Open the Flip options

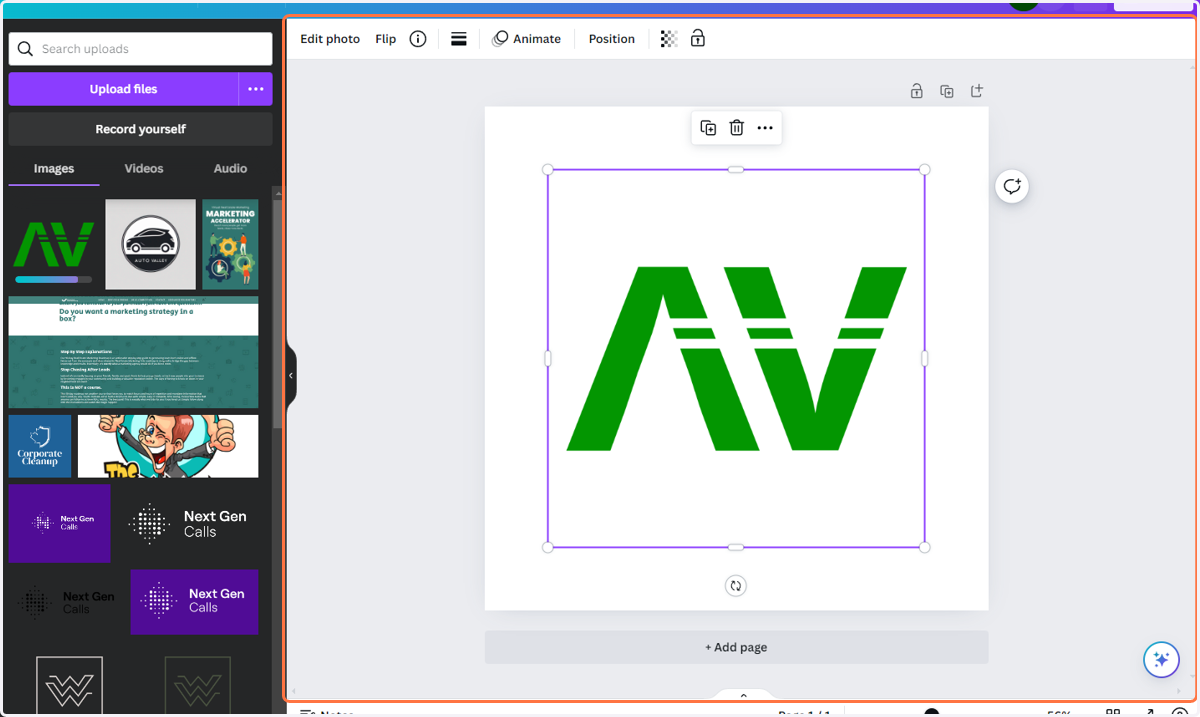point(386,39)
